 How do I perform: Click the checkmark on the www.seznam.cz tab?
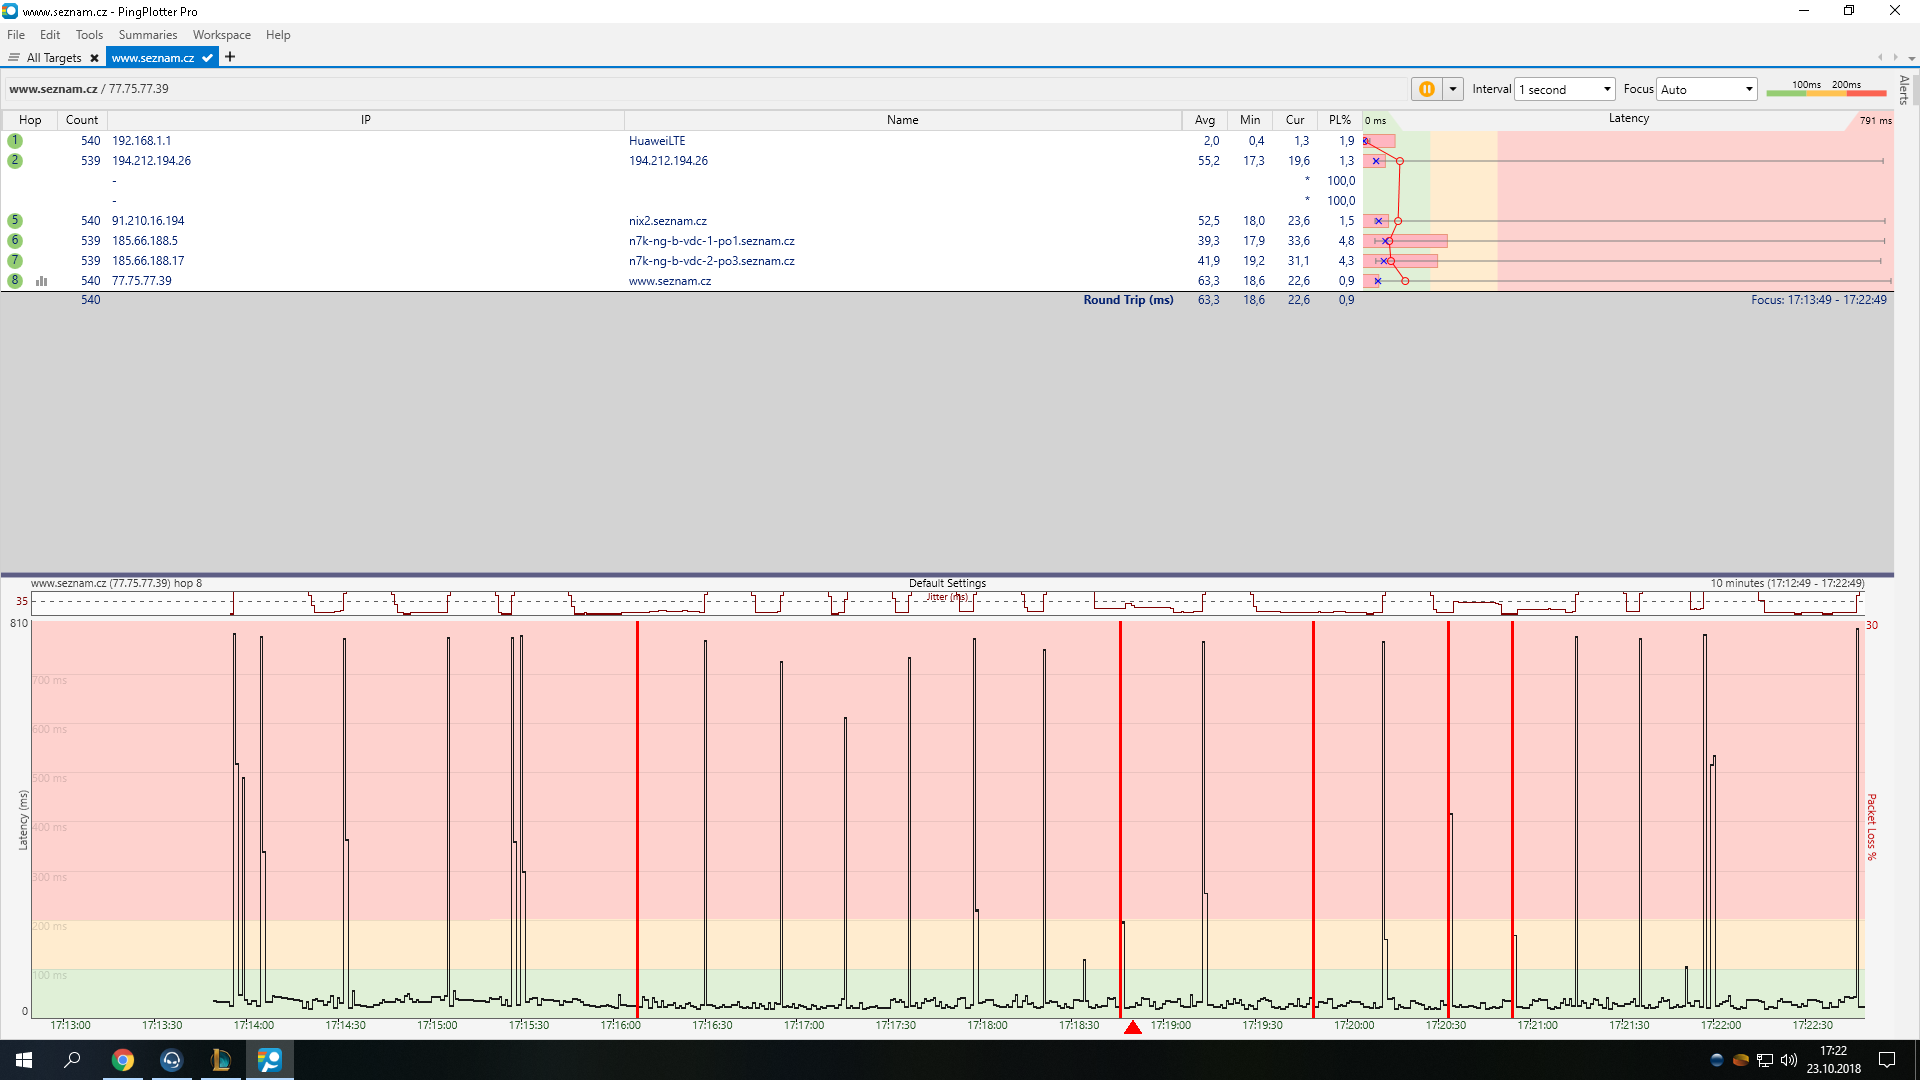pyautogui.click(x=207, y=58)
